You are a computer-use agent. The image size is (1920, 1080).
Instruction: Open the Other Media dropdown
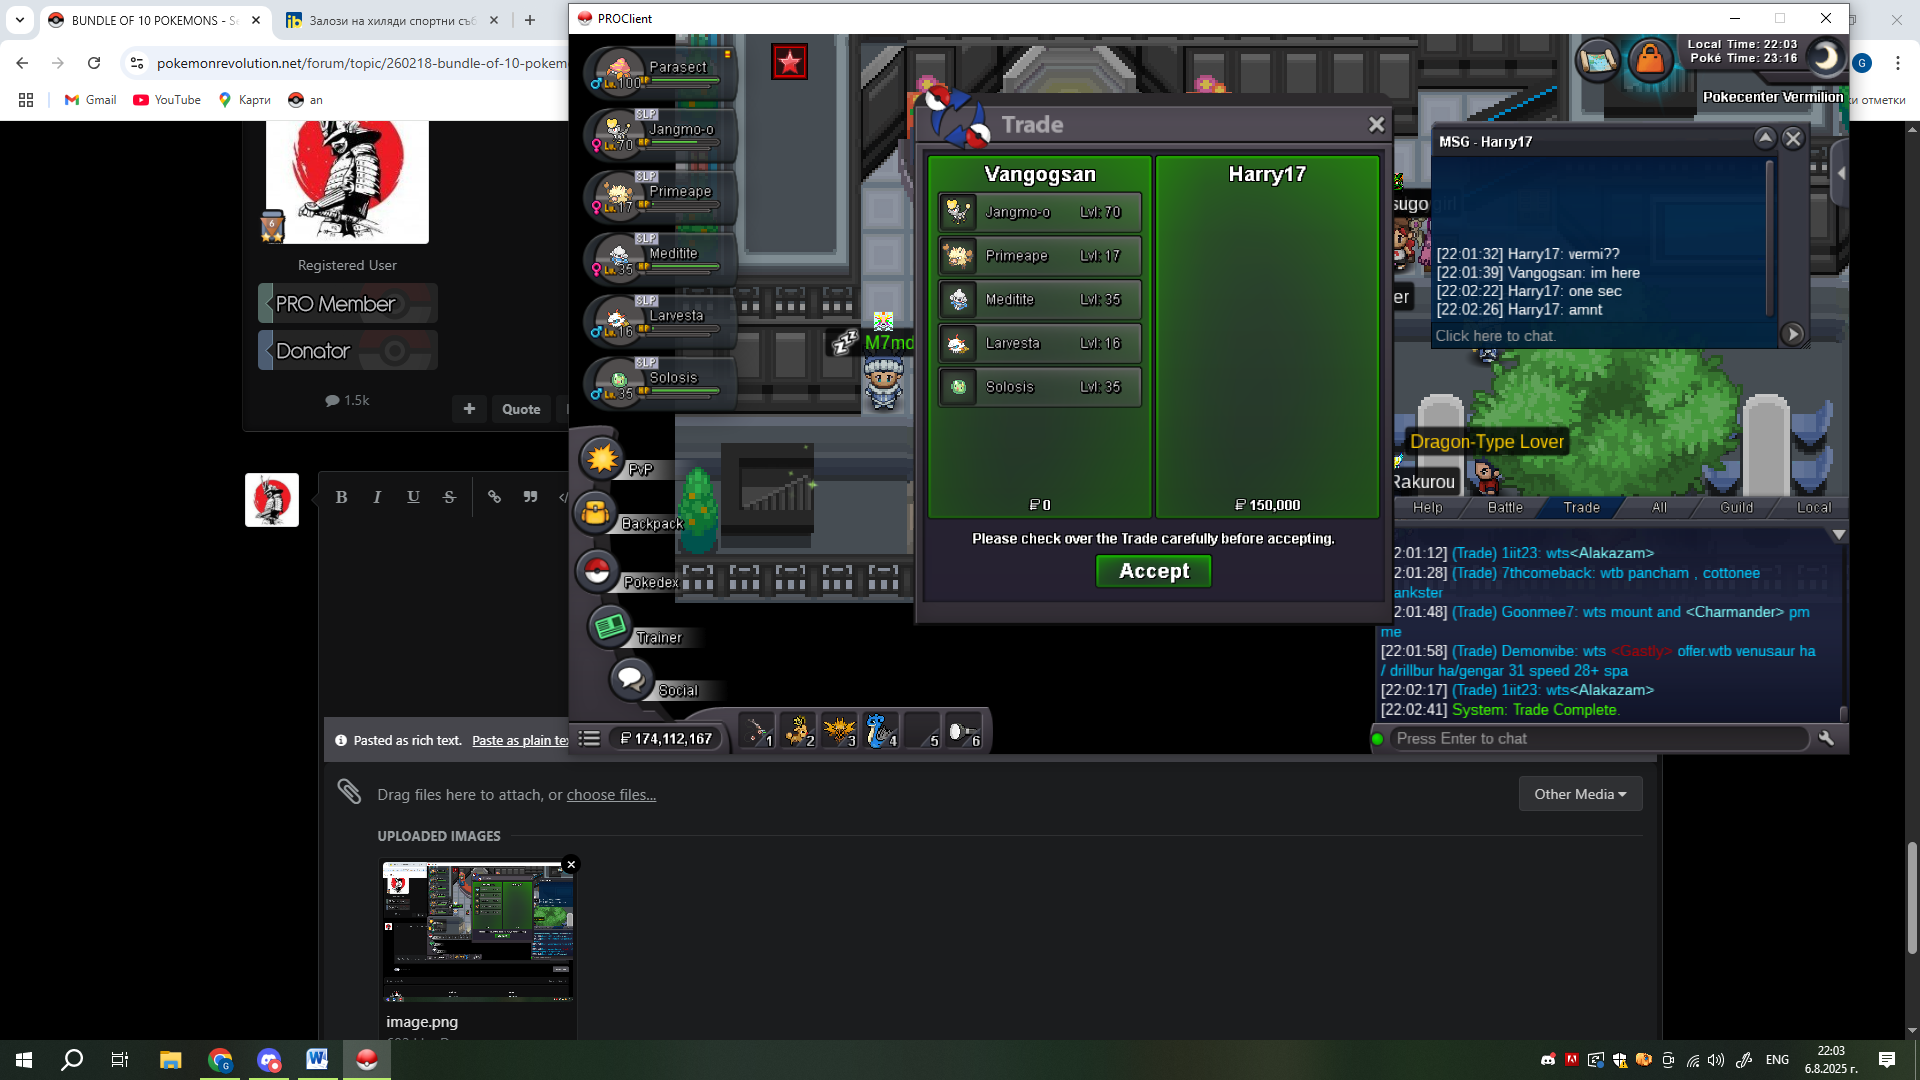click(1580, 794)
